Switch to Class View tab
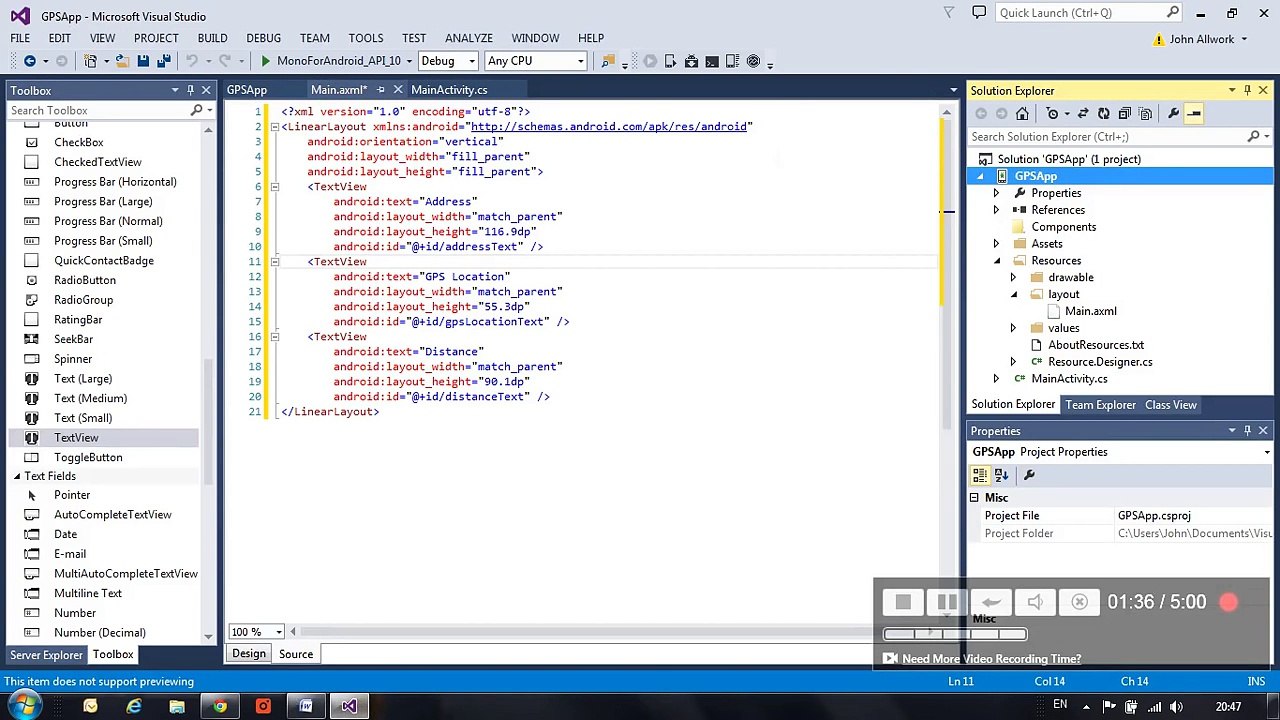This screenshot has width=1280, height=720. pyautogui.click(x=1170, y=405)
